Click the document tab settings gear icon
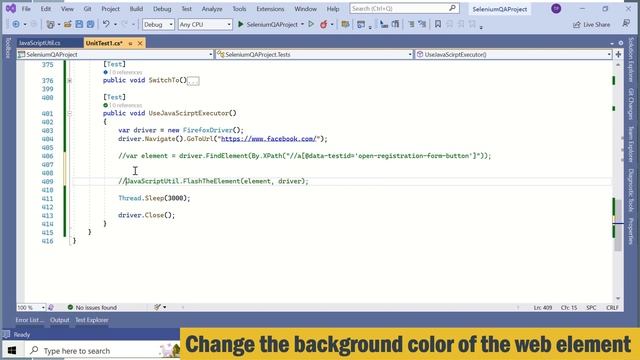 tap(621, 43)
